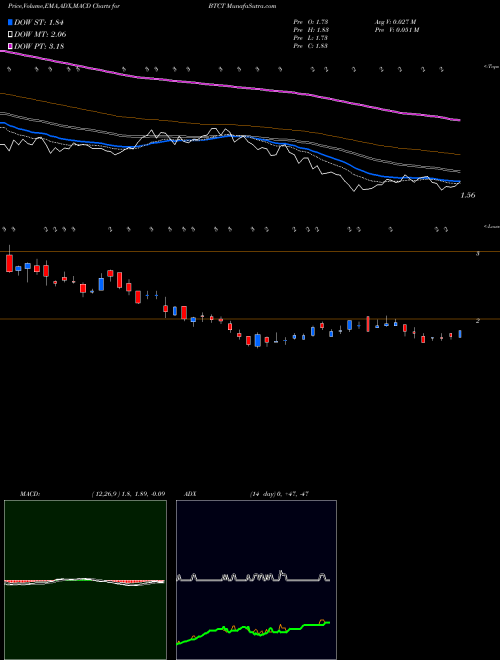Click the 'MACD:' panel label
Image resolution: width=500 pixels, height=660 pixels.
click(x=30, y=494)
